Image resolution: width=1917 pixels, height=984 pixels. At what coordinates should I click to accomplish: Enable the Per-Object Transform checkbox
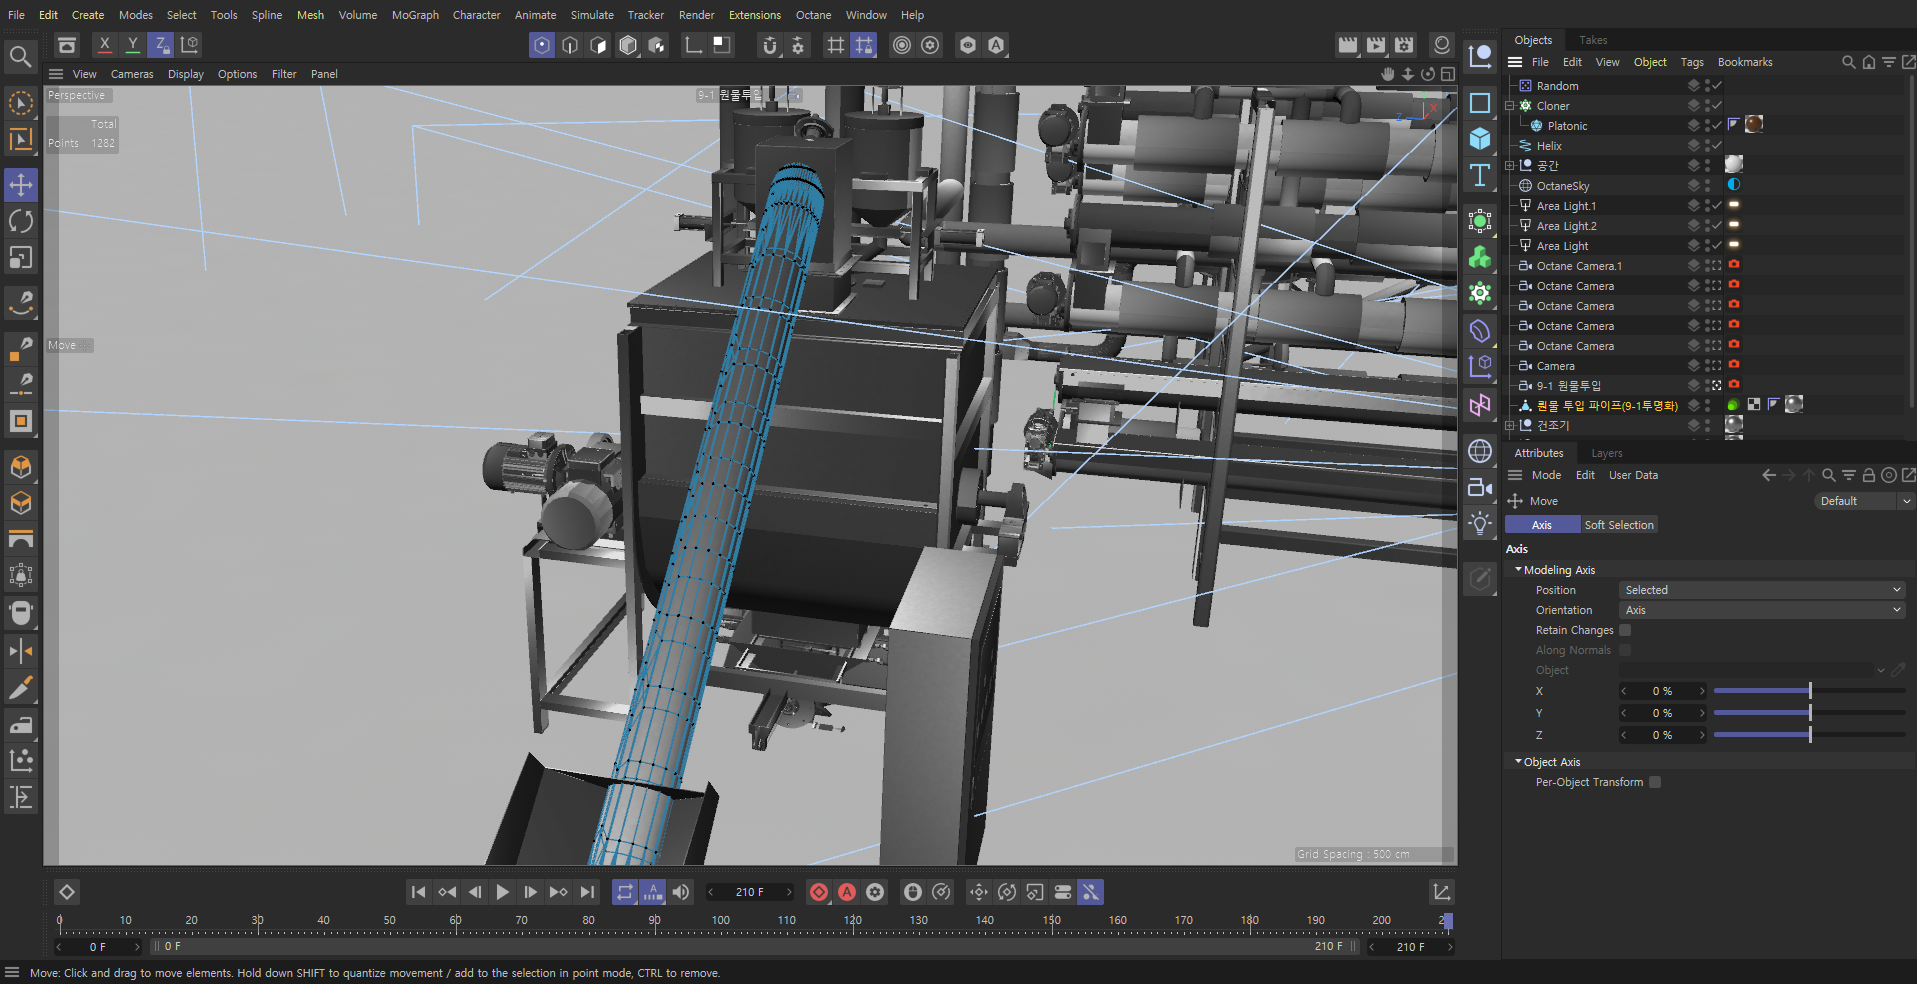pos(1655,782)
